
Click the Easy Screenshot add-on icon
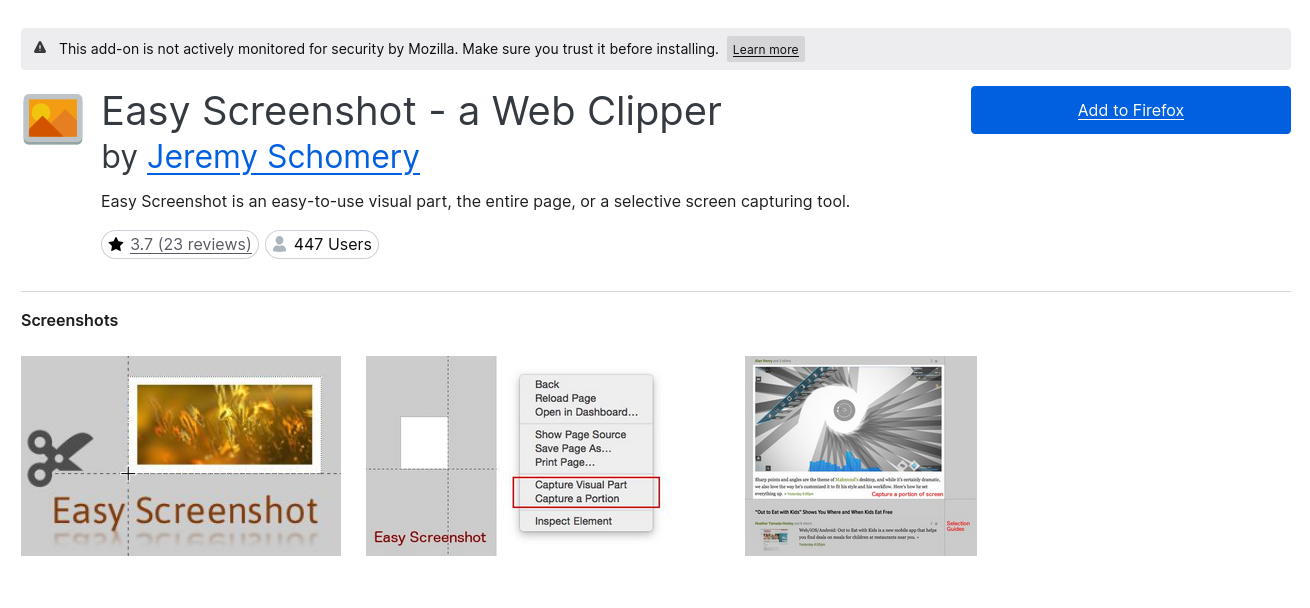pos(53,120)
